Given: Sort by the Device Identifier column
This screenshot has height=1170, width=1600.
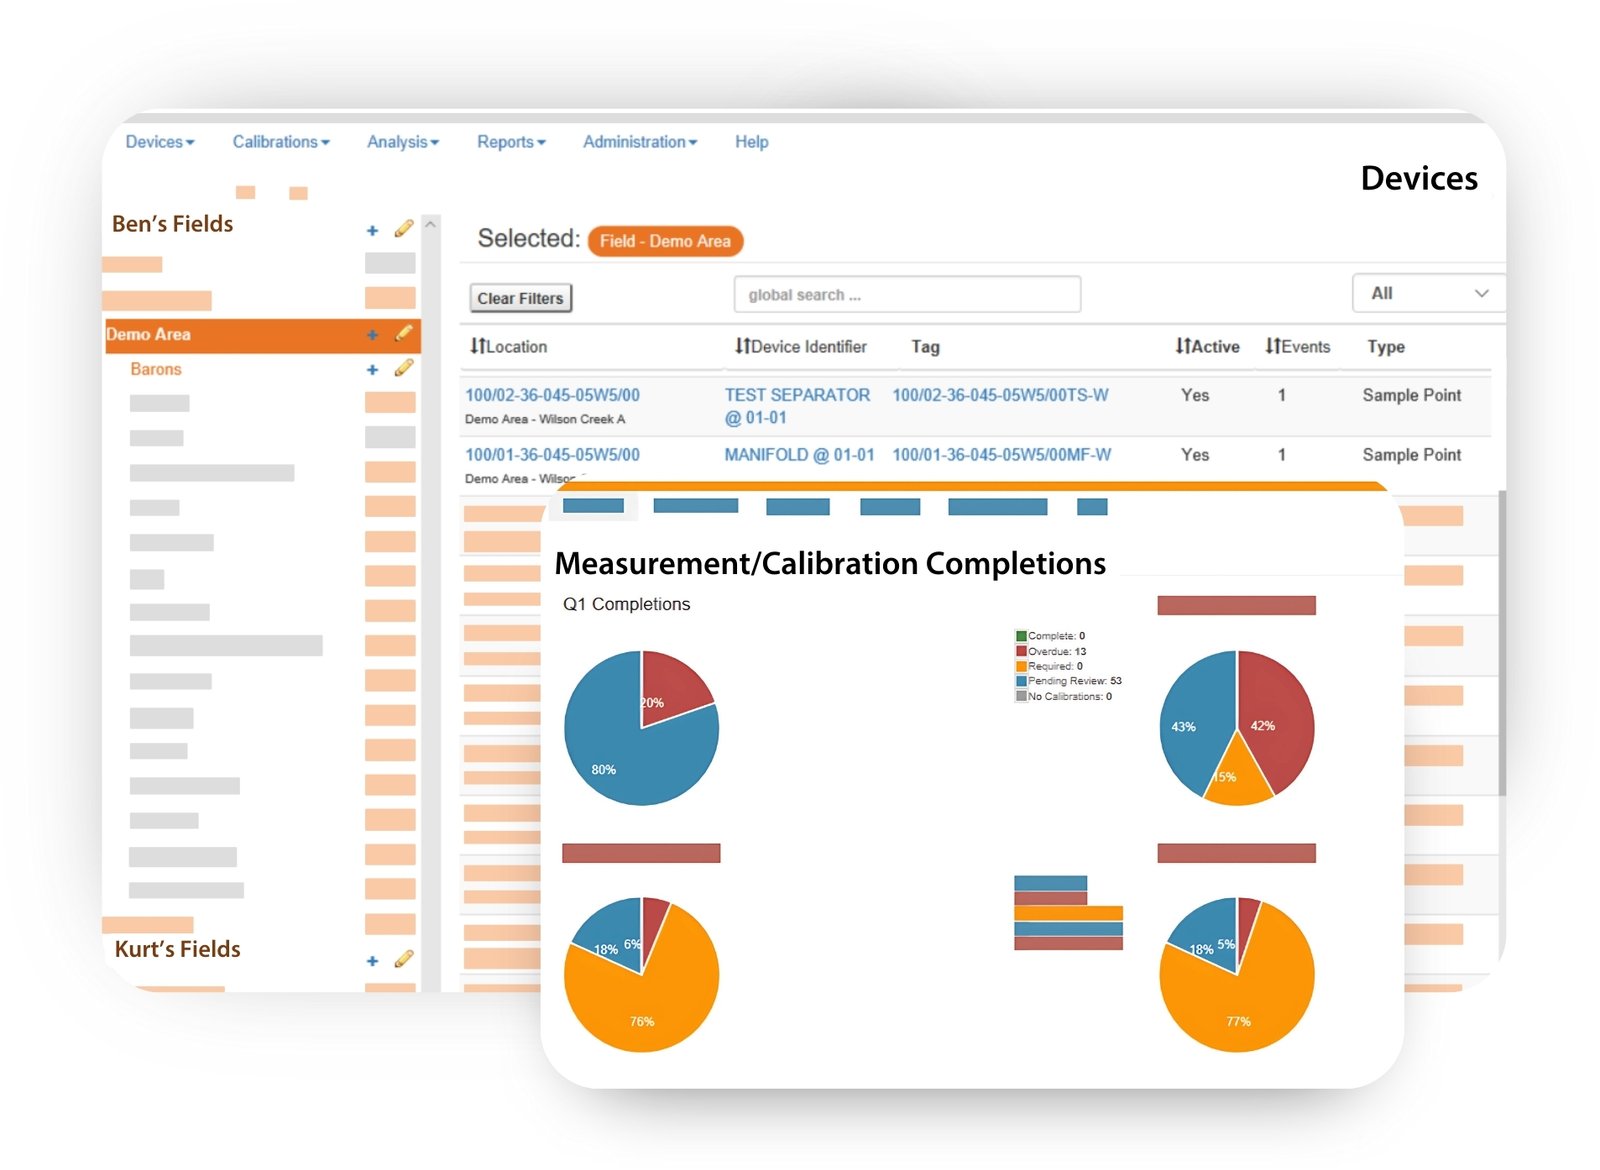Looking at the screenshot, I should coord(800,347).
